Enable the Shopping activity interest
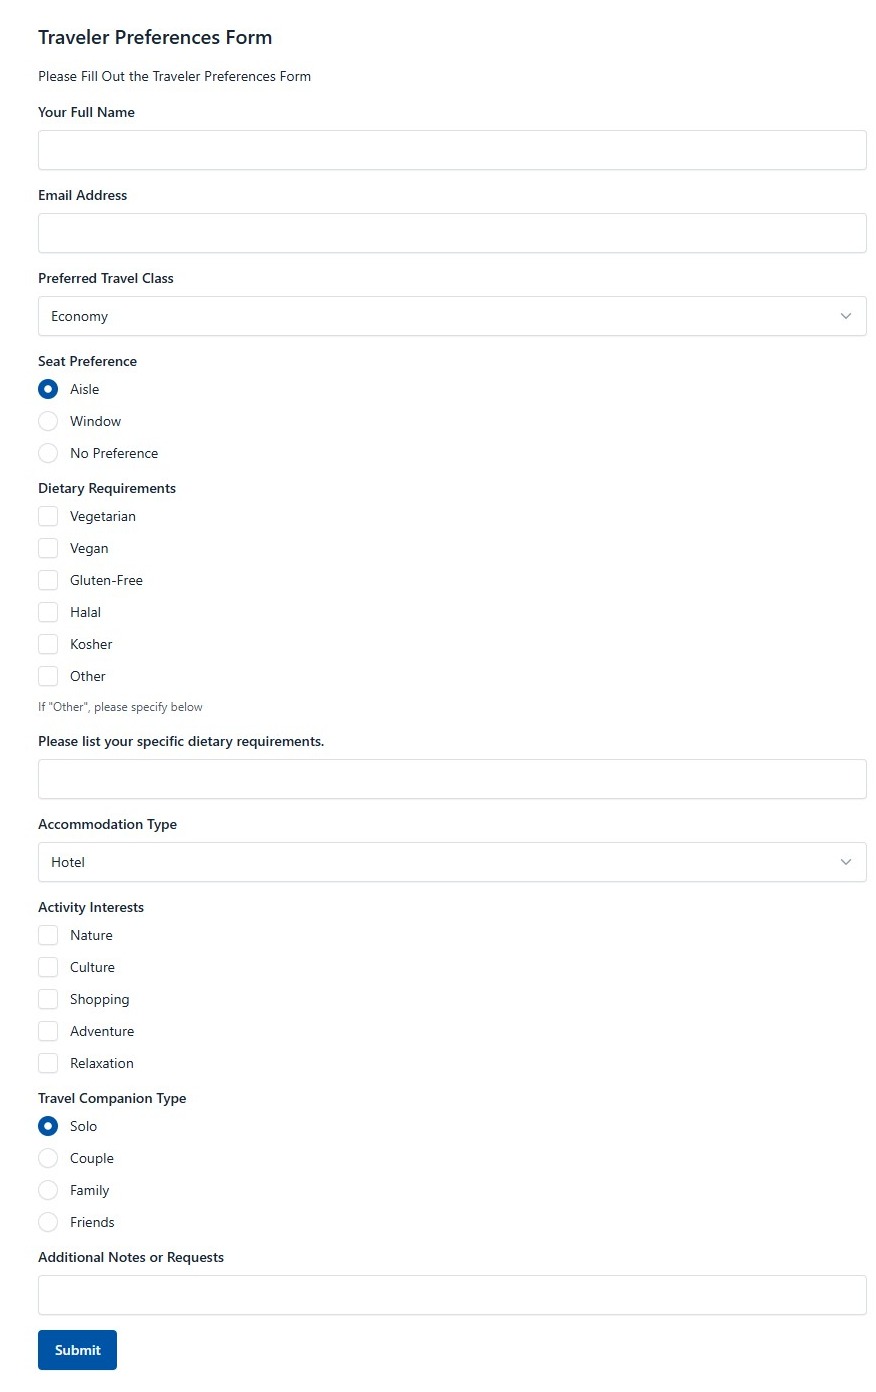This screenshot has height=1392, width=876. click(47, 999)
